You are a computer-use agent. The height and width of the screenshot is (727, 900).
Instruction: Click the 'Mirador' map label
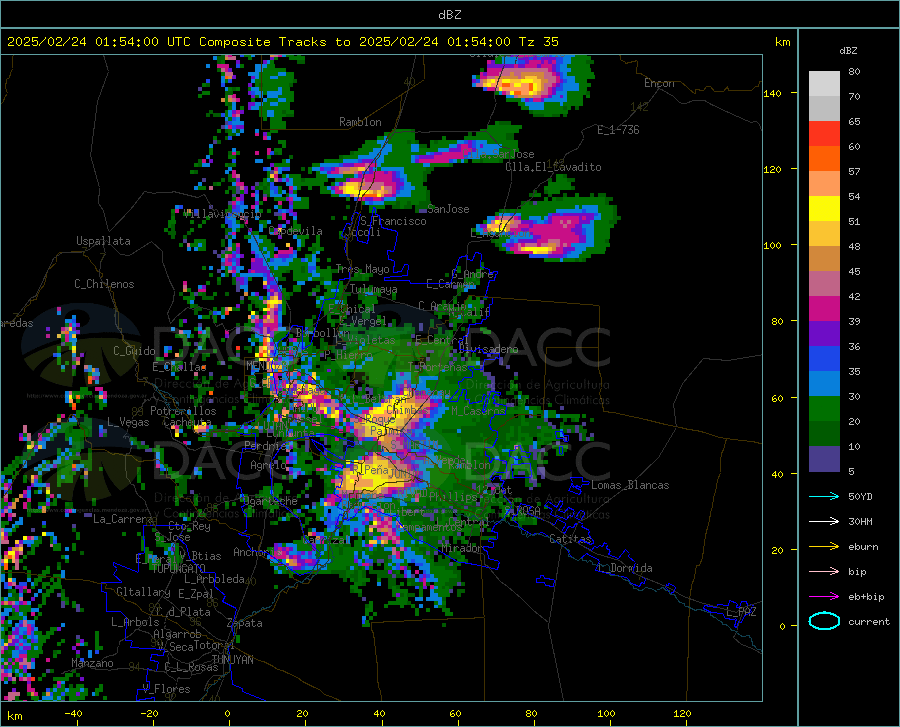point(461,548)
